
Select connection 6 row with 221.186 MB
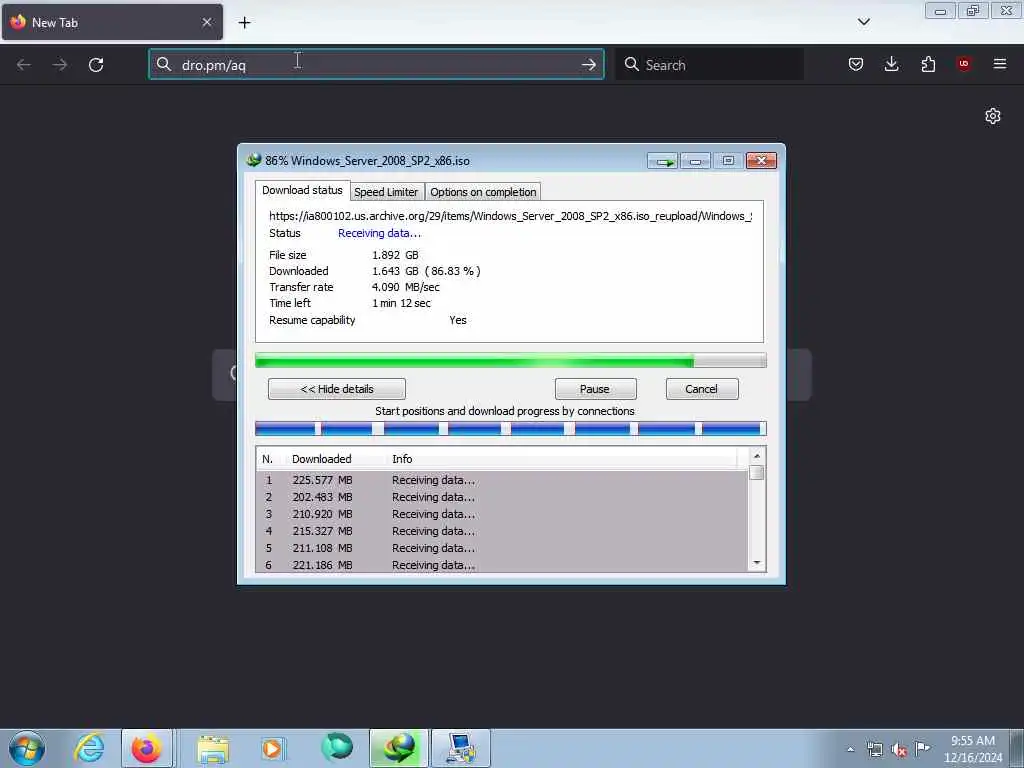[502, 565]
